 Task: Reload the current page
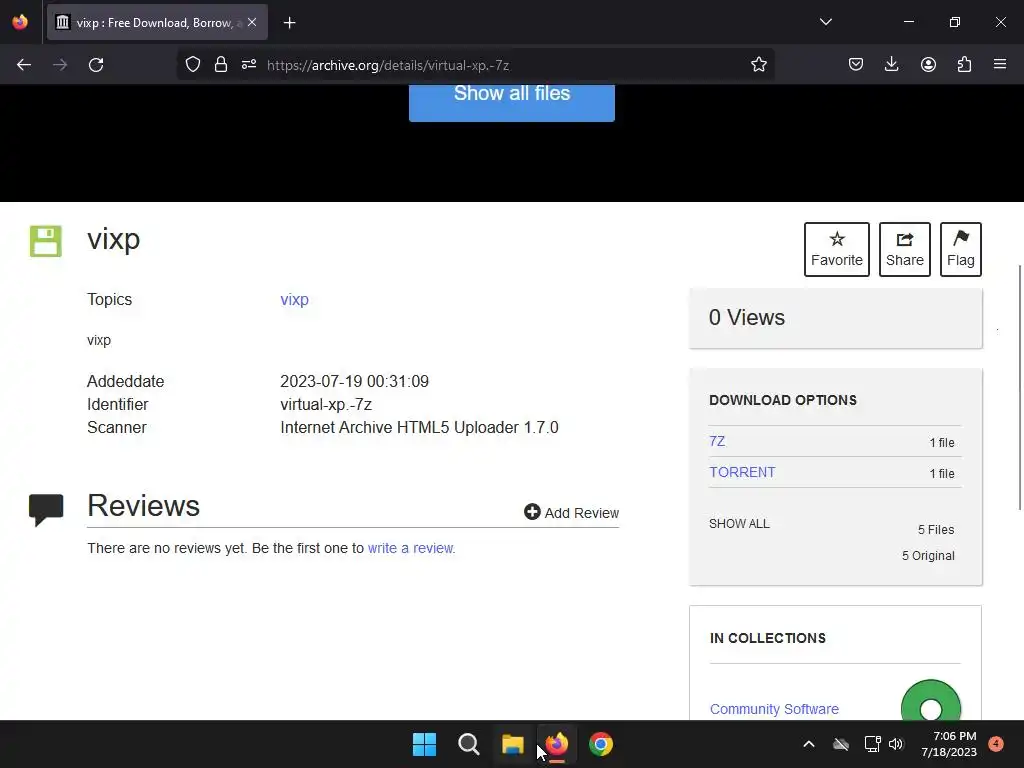(x=96, y=65)
